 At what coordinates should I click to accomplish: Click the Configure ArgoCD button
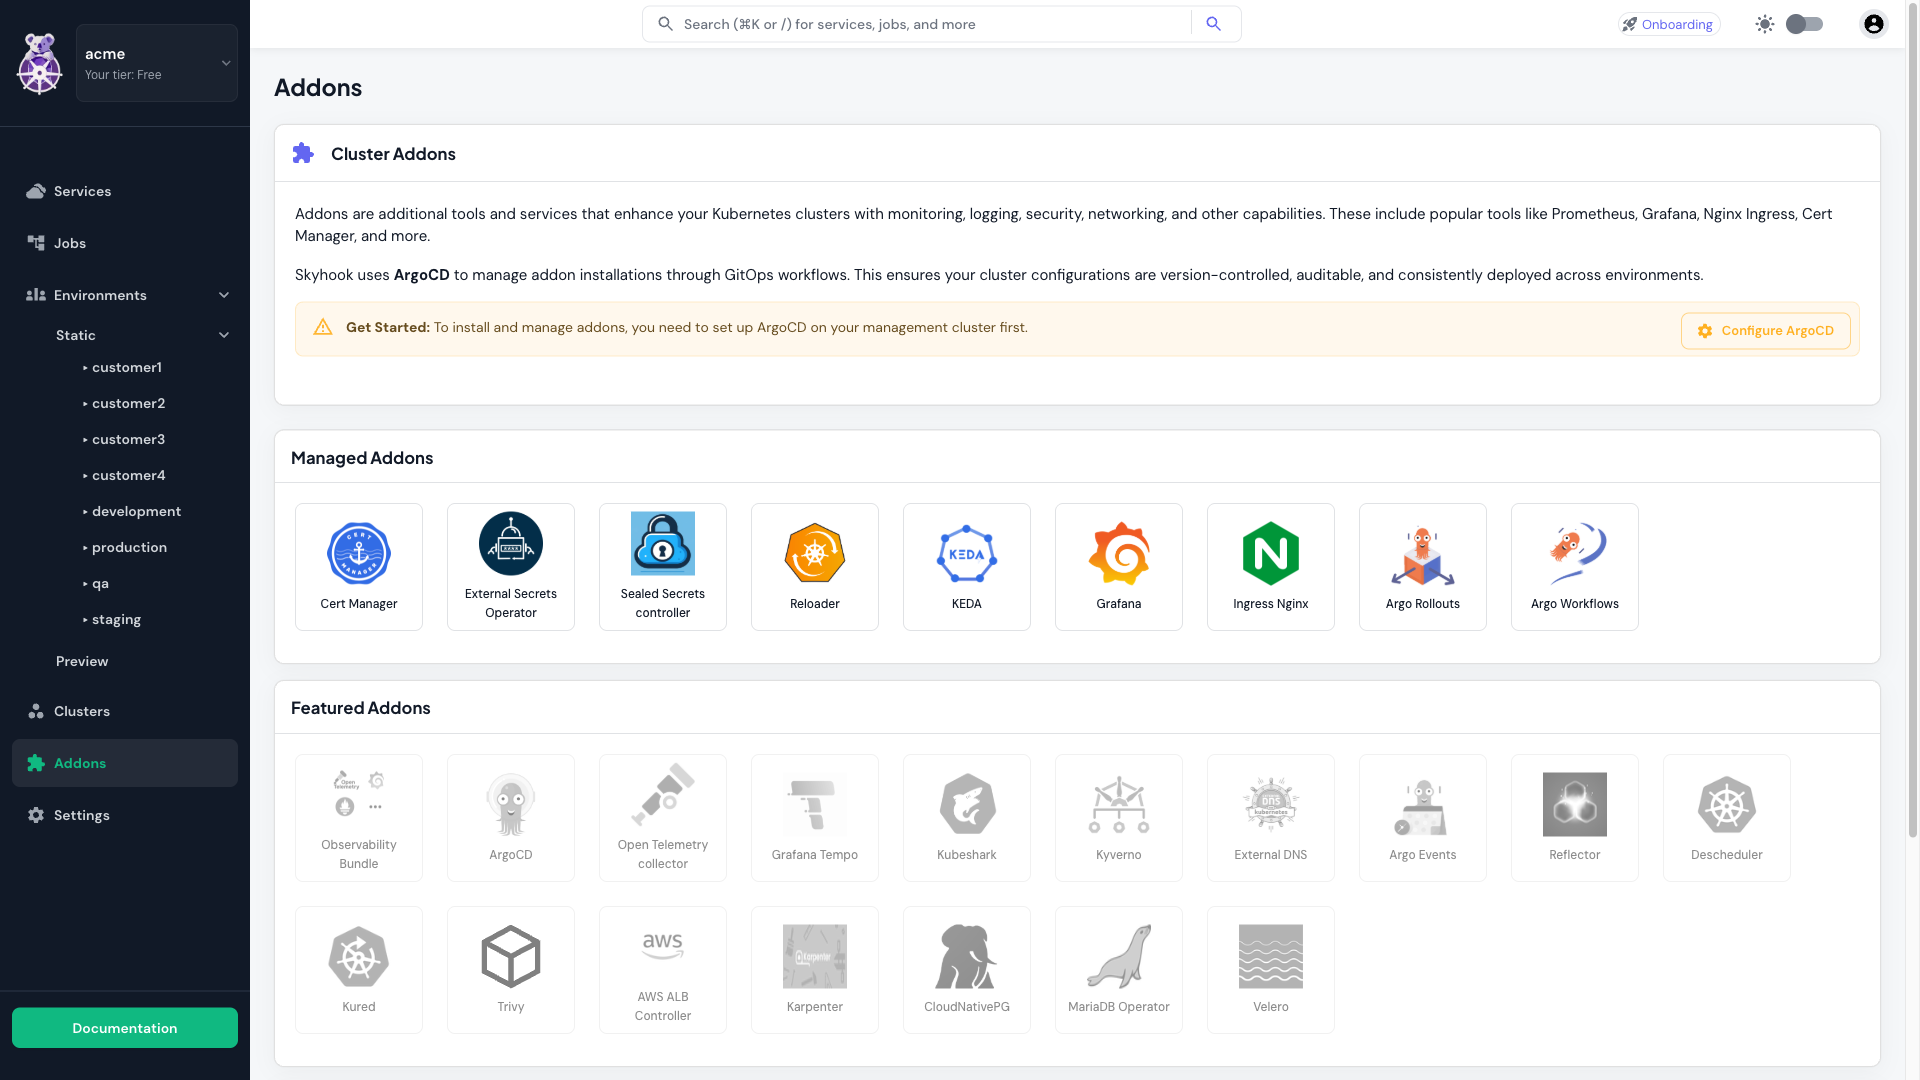1766,330
